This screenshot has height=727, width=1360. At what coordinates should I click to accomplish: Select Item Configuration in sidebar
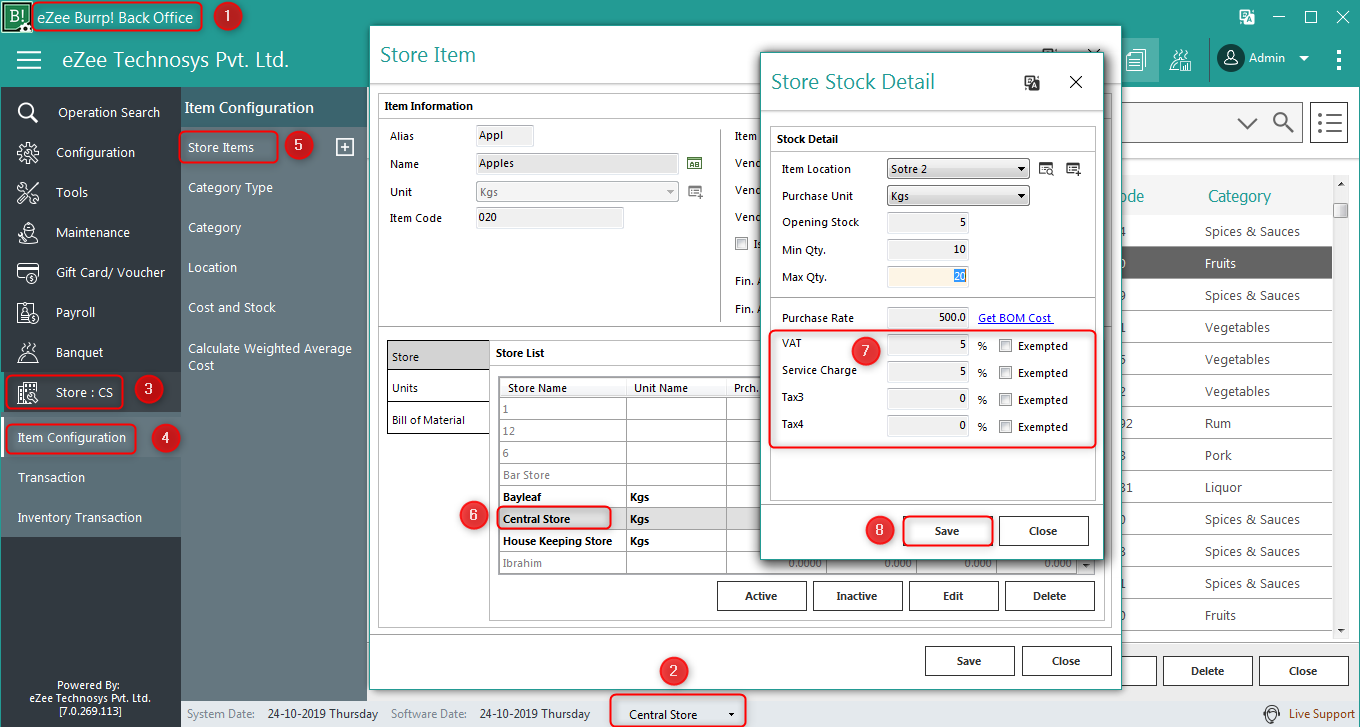coord(72,437)
